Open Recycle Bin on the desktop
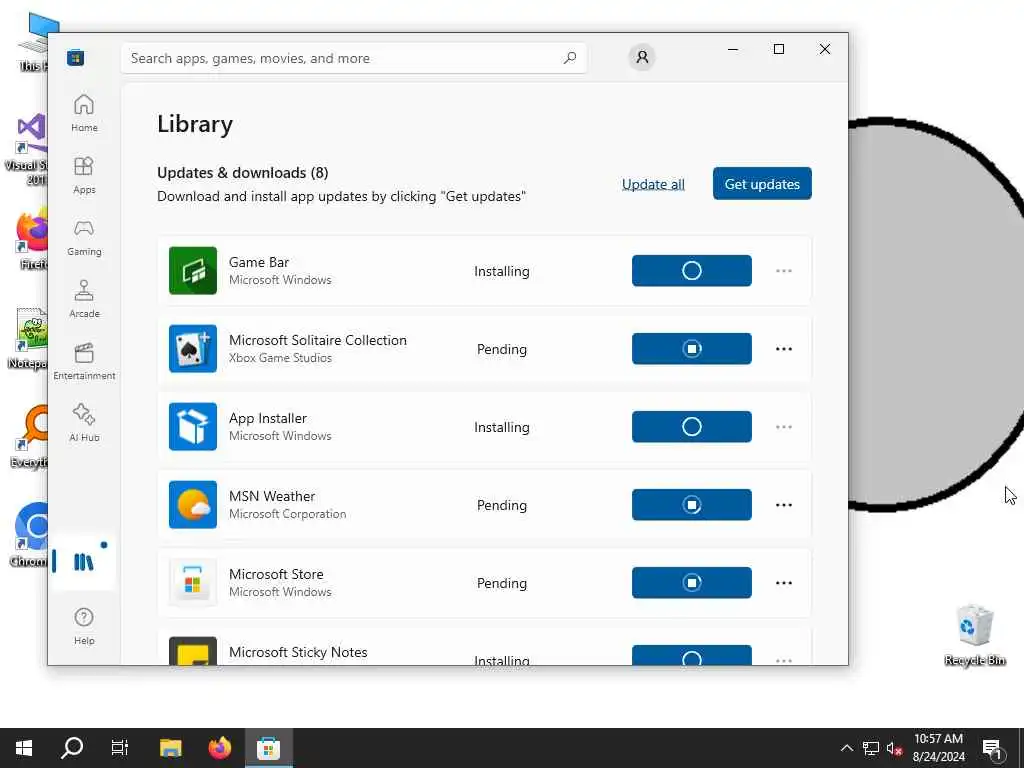This screenshot has height=768, width=1024. click(974, 635)
